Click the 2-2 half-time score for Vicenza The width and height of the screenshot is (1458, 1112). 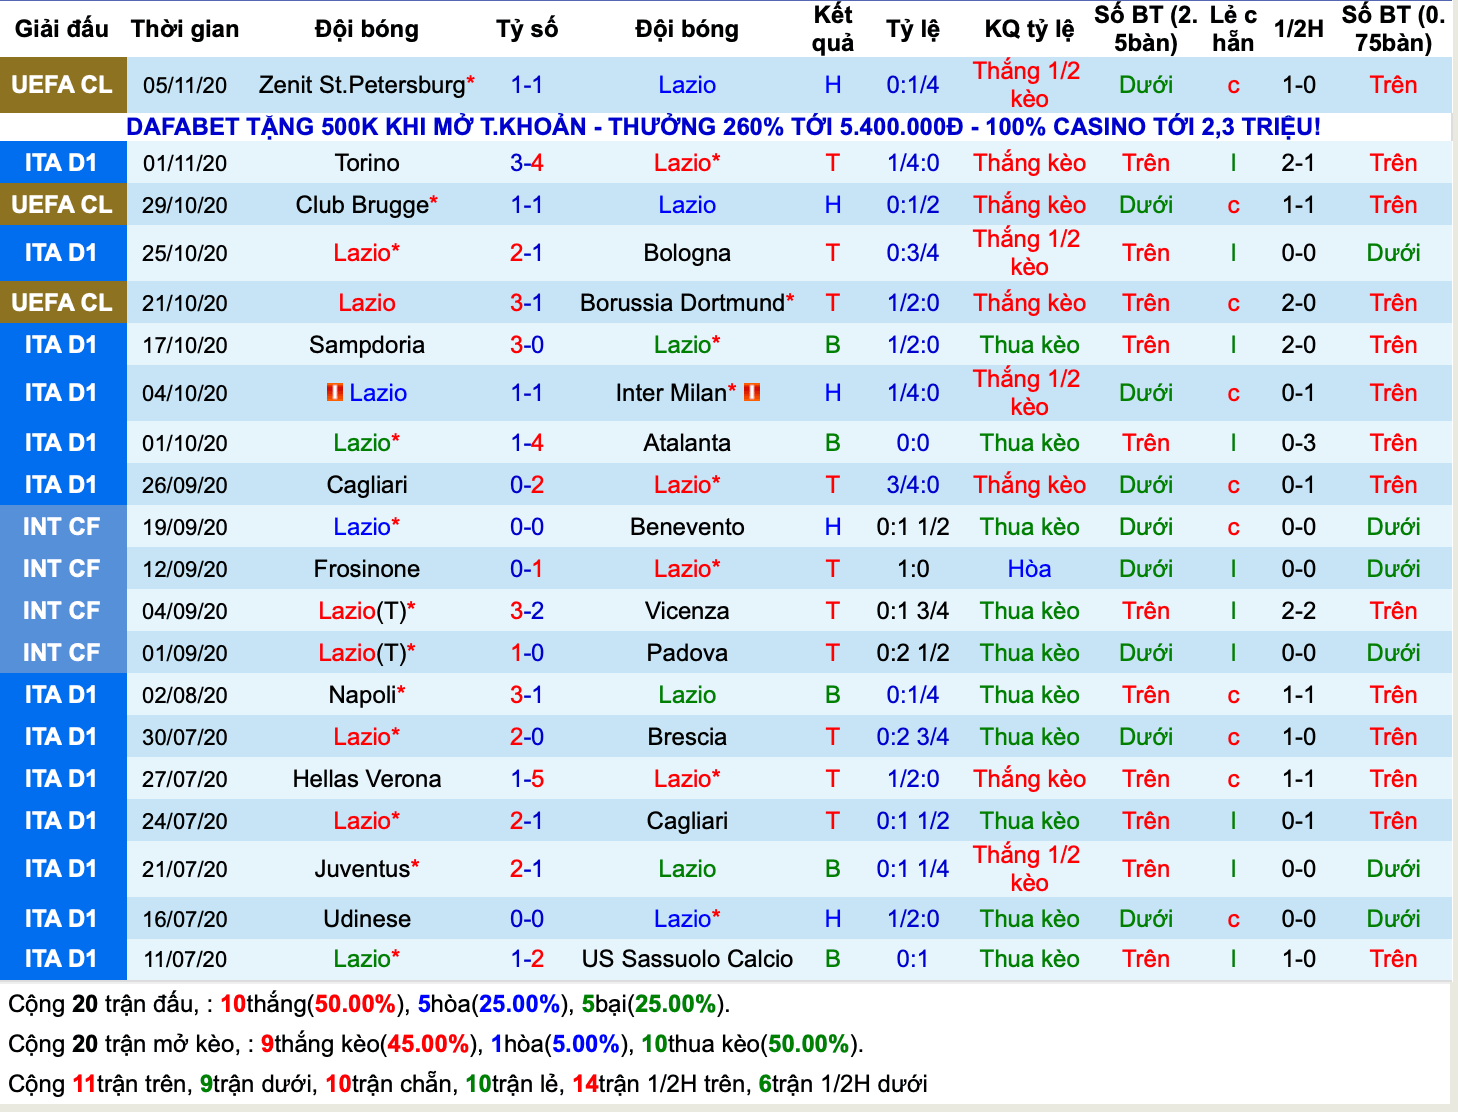click(x=1298, y=611)
